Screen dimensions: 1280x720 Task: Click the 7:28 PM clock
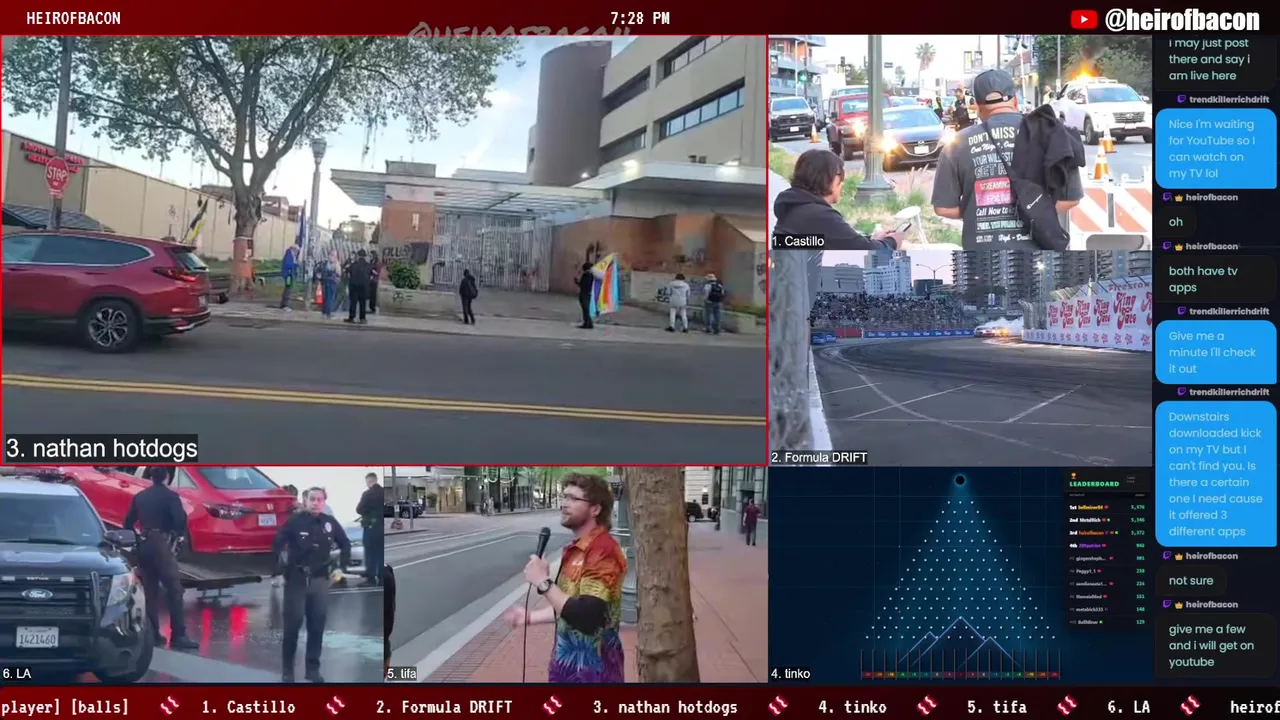click(x=640, y=19)
